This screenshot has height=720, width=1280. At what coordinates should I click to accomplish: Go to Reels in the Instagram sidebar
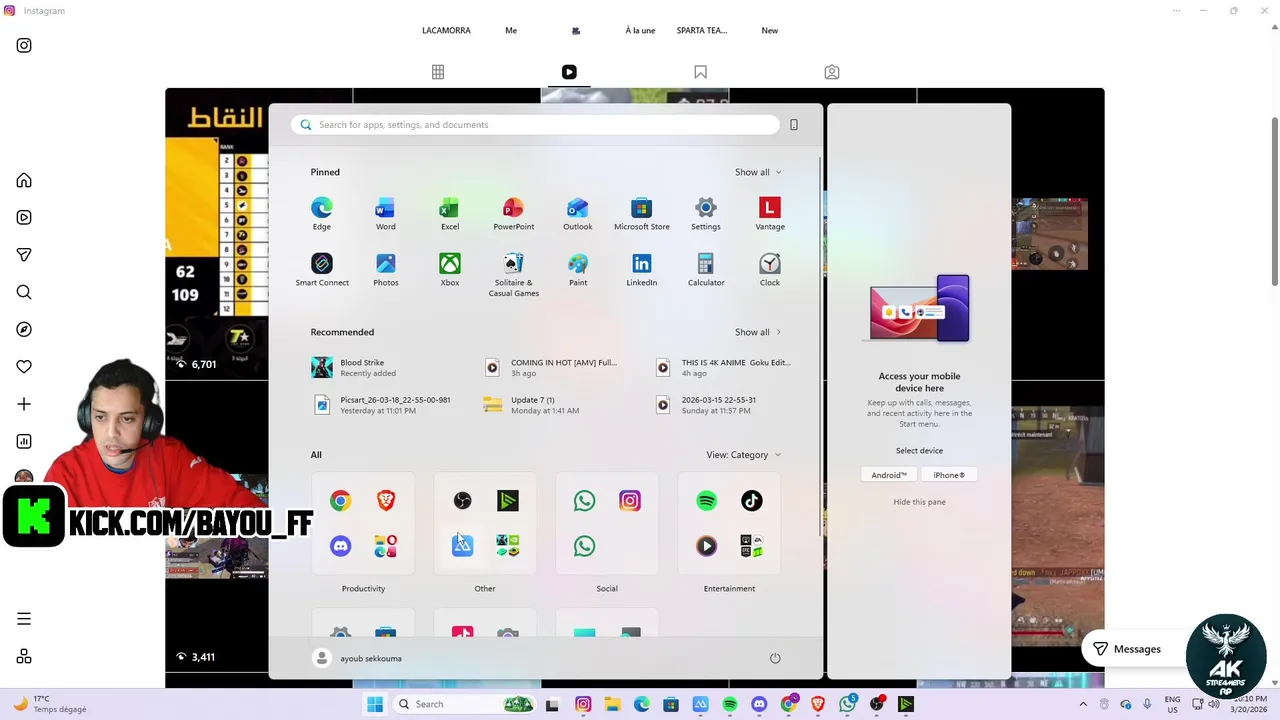[x=24, y=217]
